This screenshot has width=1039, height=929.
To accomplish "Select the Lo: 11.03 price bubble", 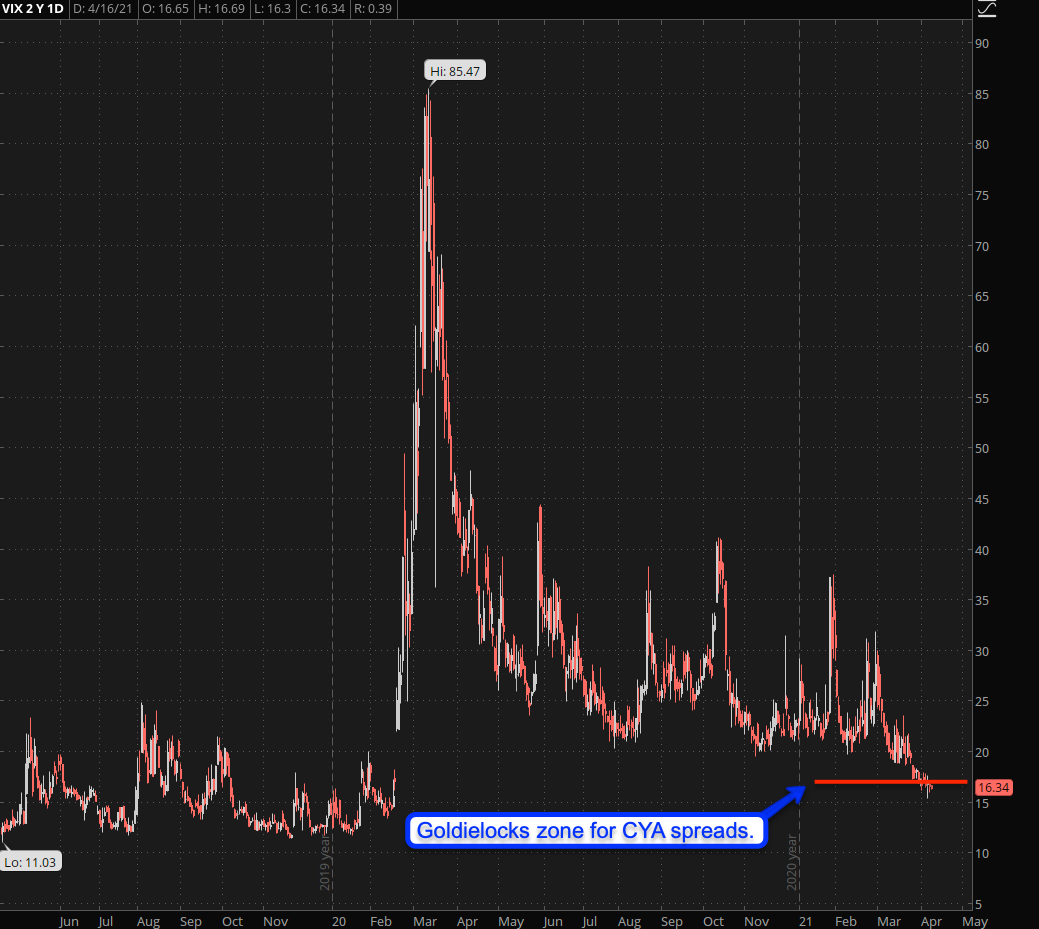I will 30,862.
